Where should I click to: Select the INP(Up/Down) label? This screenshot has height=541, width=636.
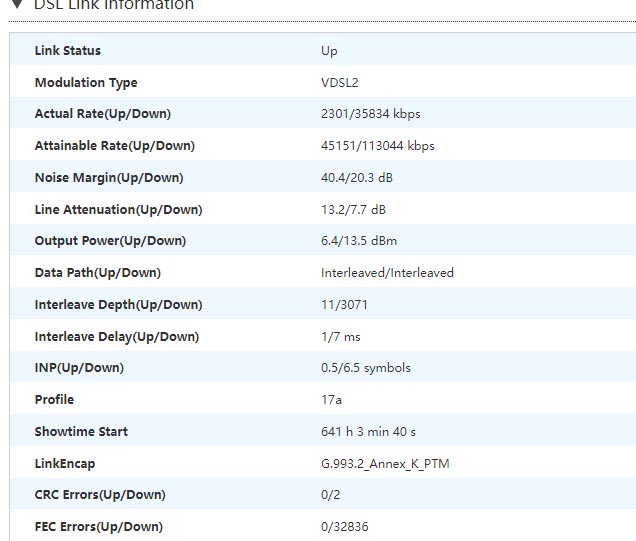(79, 368)
